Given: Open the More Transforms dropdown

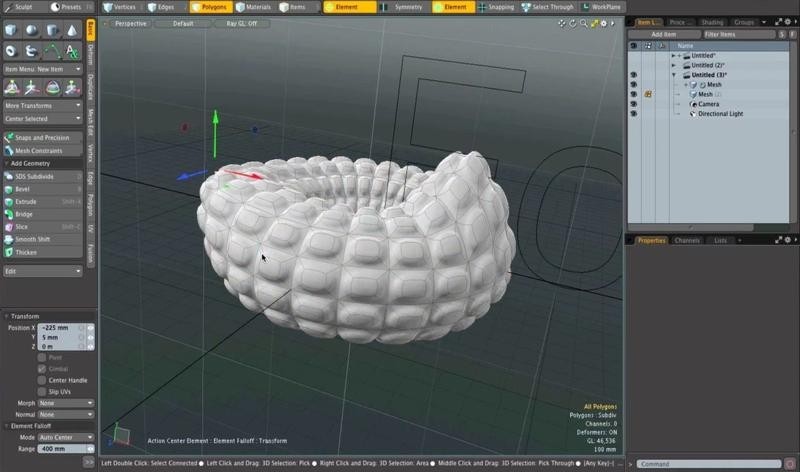Looking at the screenshot, I should [x=42, y=105].
